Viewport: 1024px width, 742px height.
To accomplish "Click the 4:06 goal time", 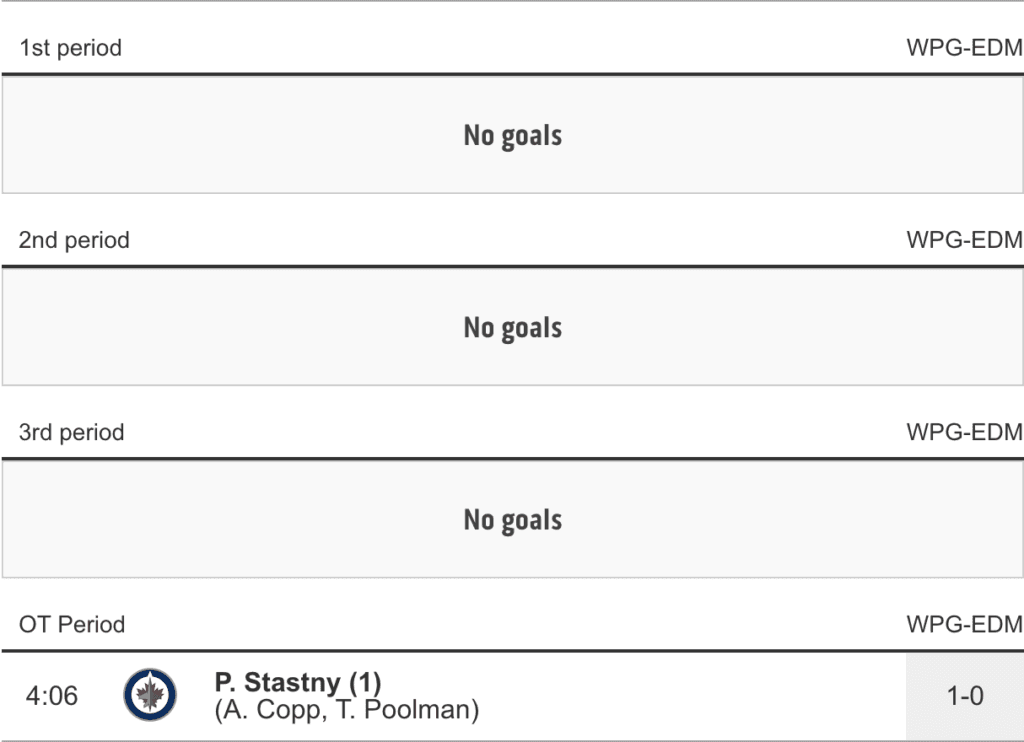I will (51, 696).
